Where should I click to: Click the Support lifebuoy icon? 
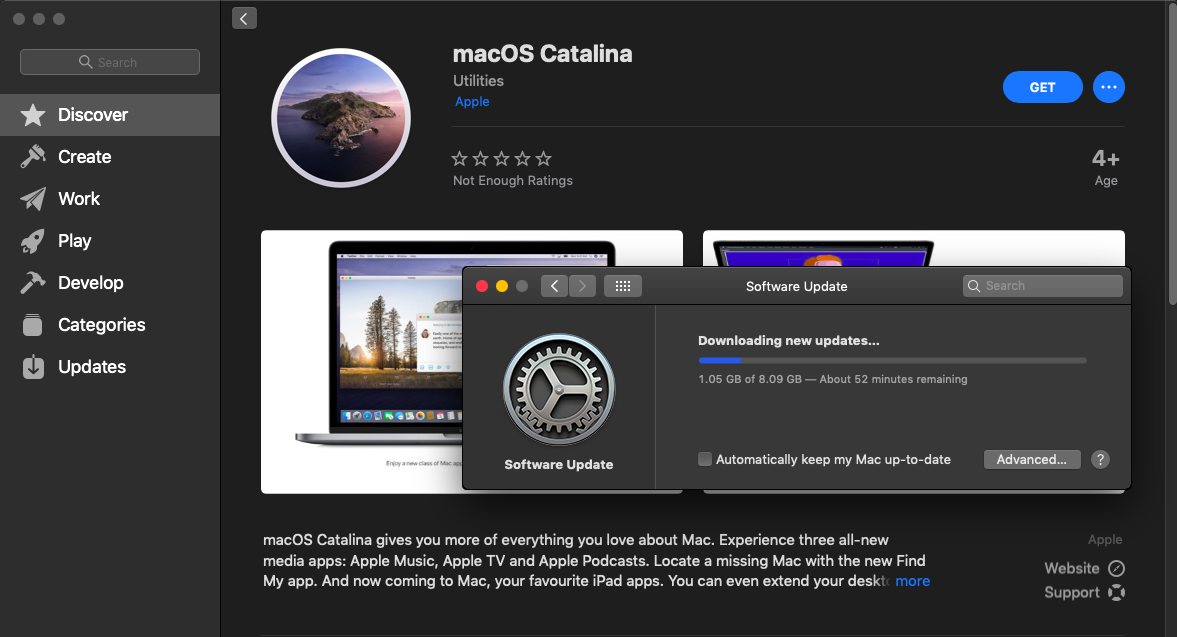(1116, 592)
